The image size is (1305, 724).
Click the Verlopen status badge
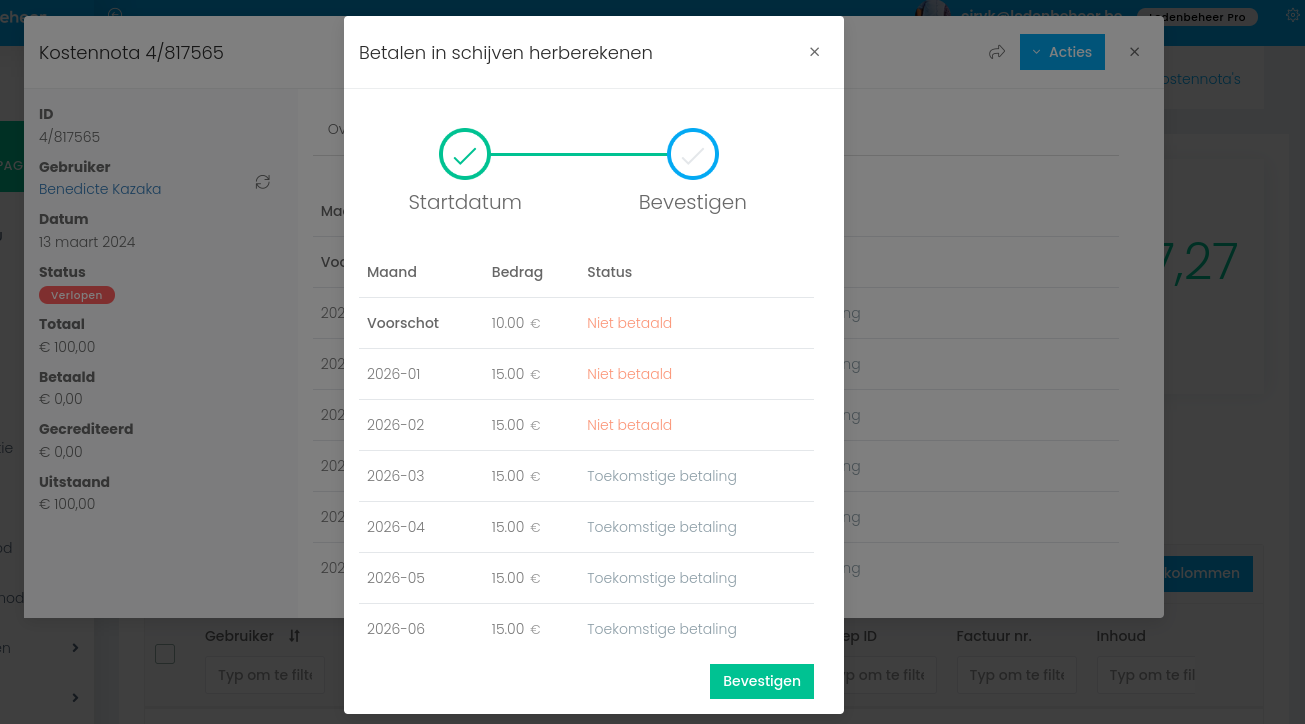pyautogui.click(x=77, y=295)
